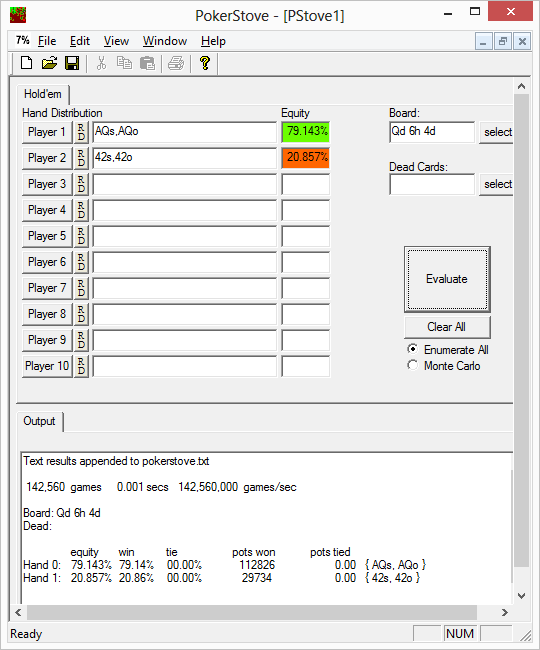
Task: Click the Player 4 button
Action: [x=47, y=210]
